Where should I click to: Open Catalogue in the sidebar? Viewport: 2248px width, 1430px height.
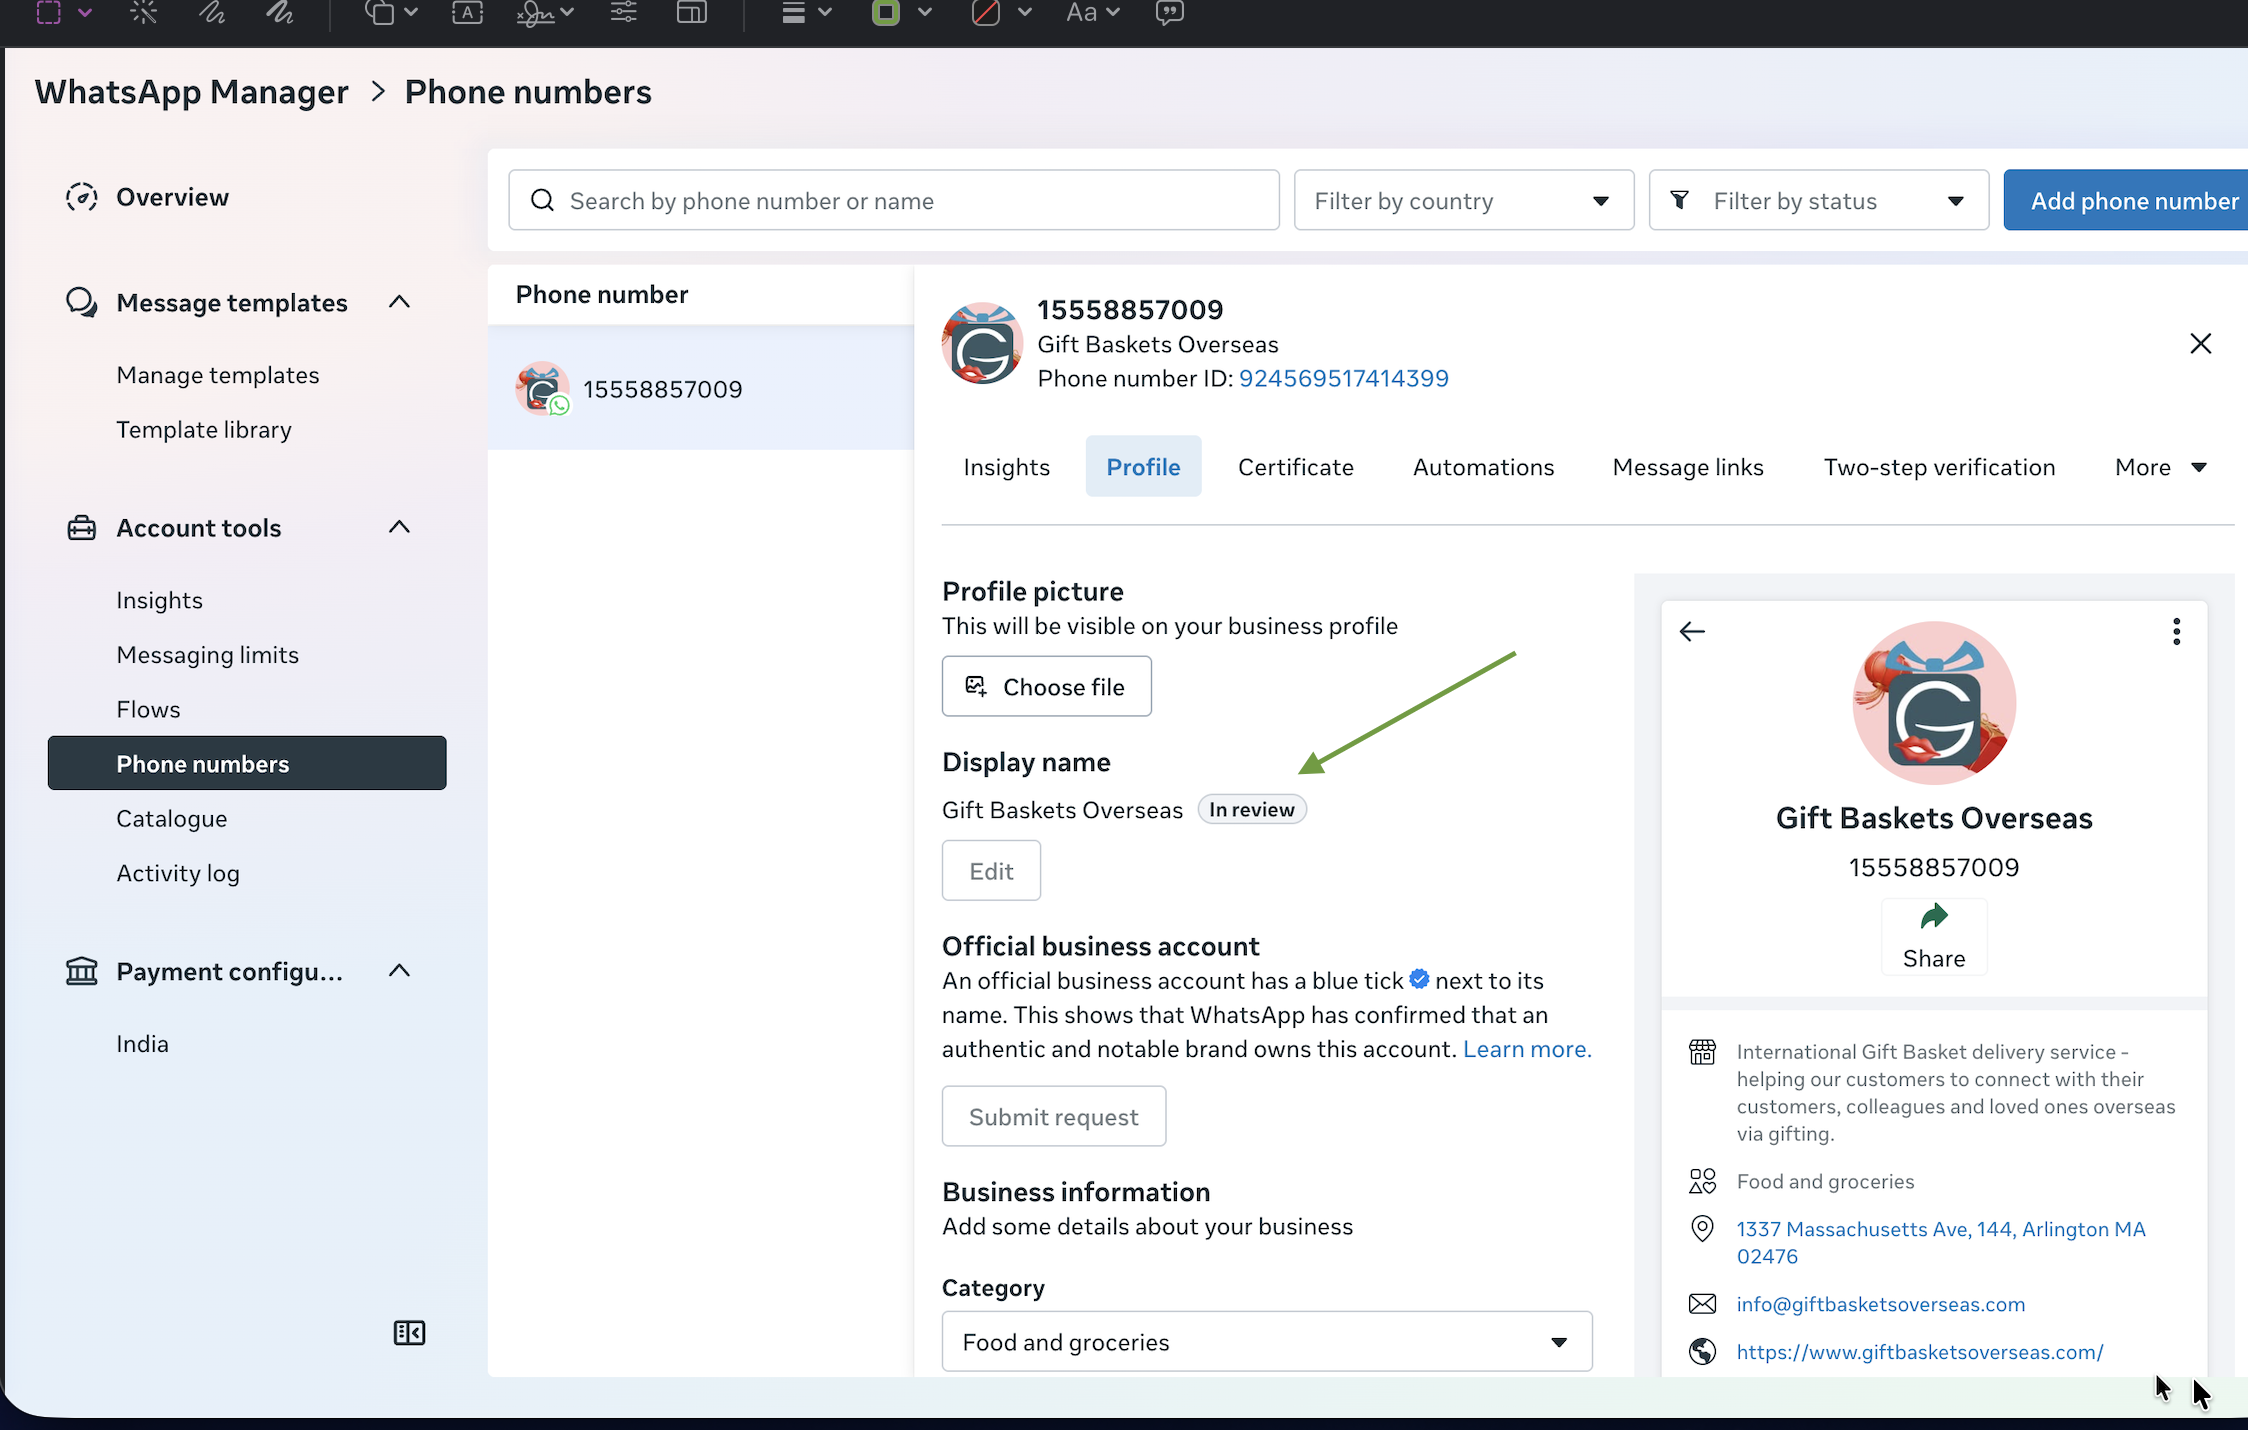coord(172,819)
